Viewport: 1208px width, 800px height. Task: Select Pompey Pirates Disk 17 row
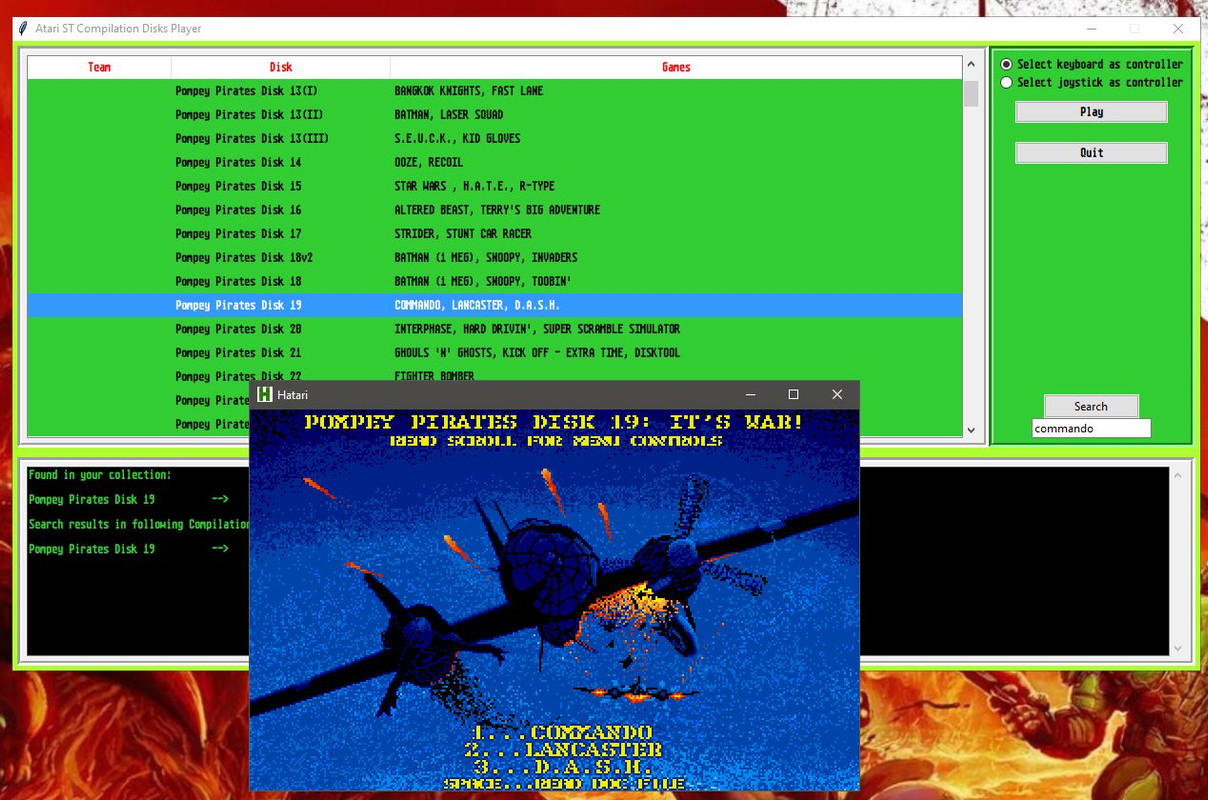[495, 234]
